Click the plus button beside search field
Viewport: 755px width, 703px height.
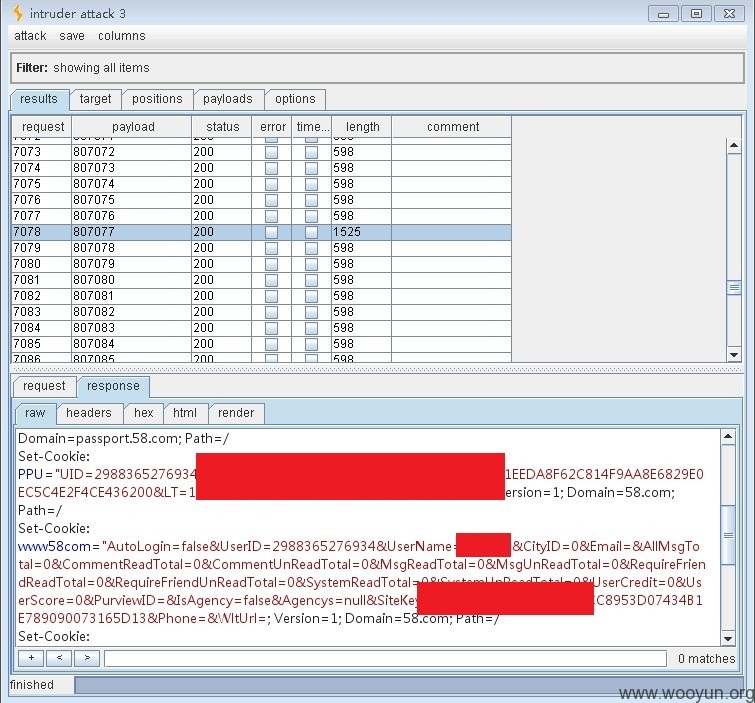click(31, 658)
